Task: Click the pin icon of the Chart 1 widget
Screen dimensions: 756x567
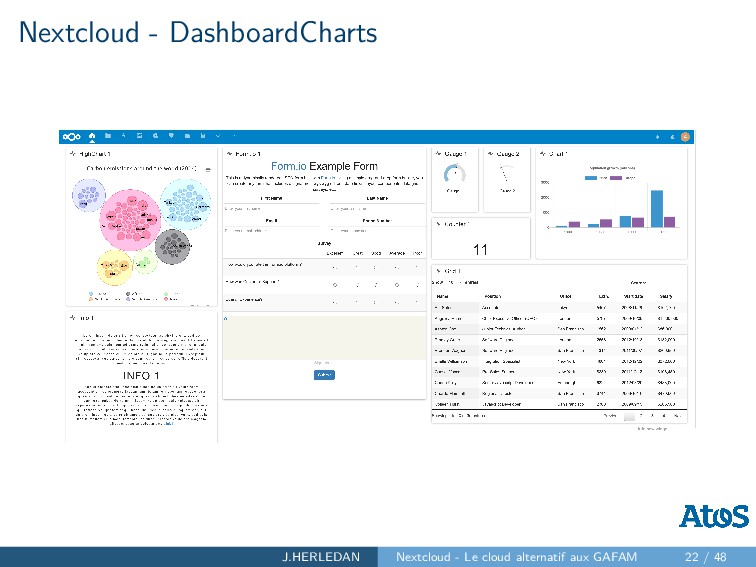Action: (543, 154)
